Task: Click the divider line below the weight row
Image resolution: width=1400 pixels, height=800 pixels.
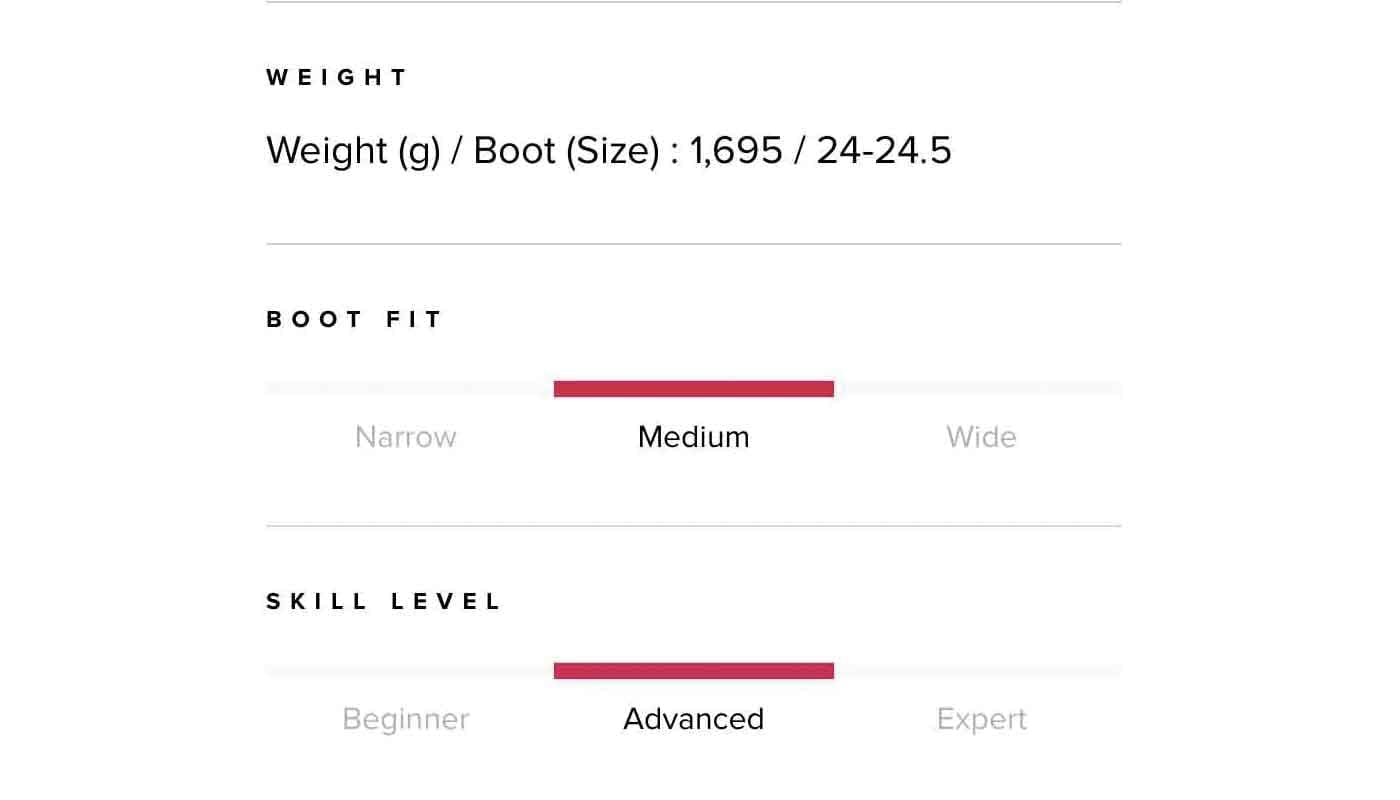Action: 693,244
